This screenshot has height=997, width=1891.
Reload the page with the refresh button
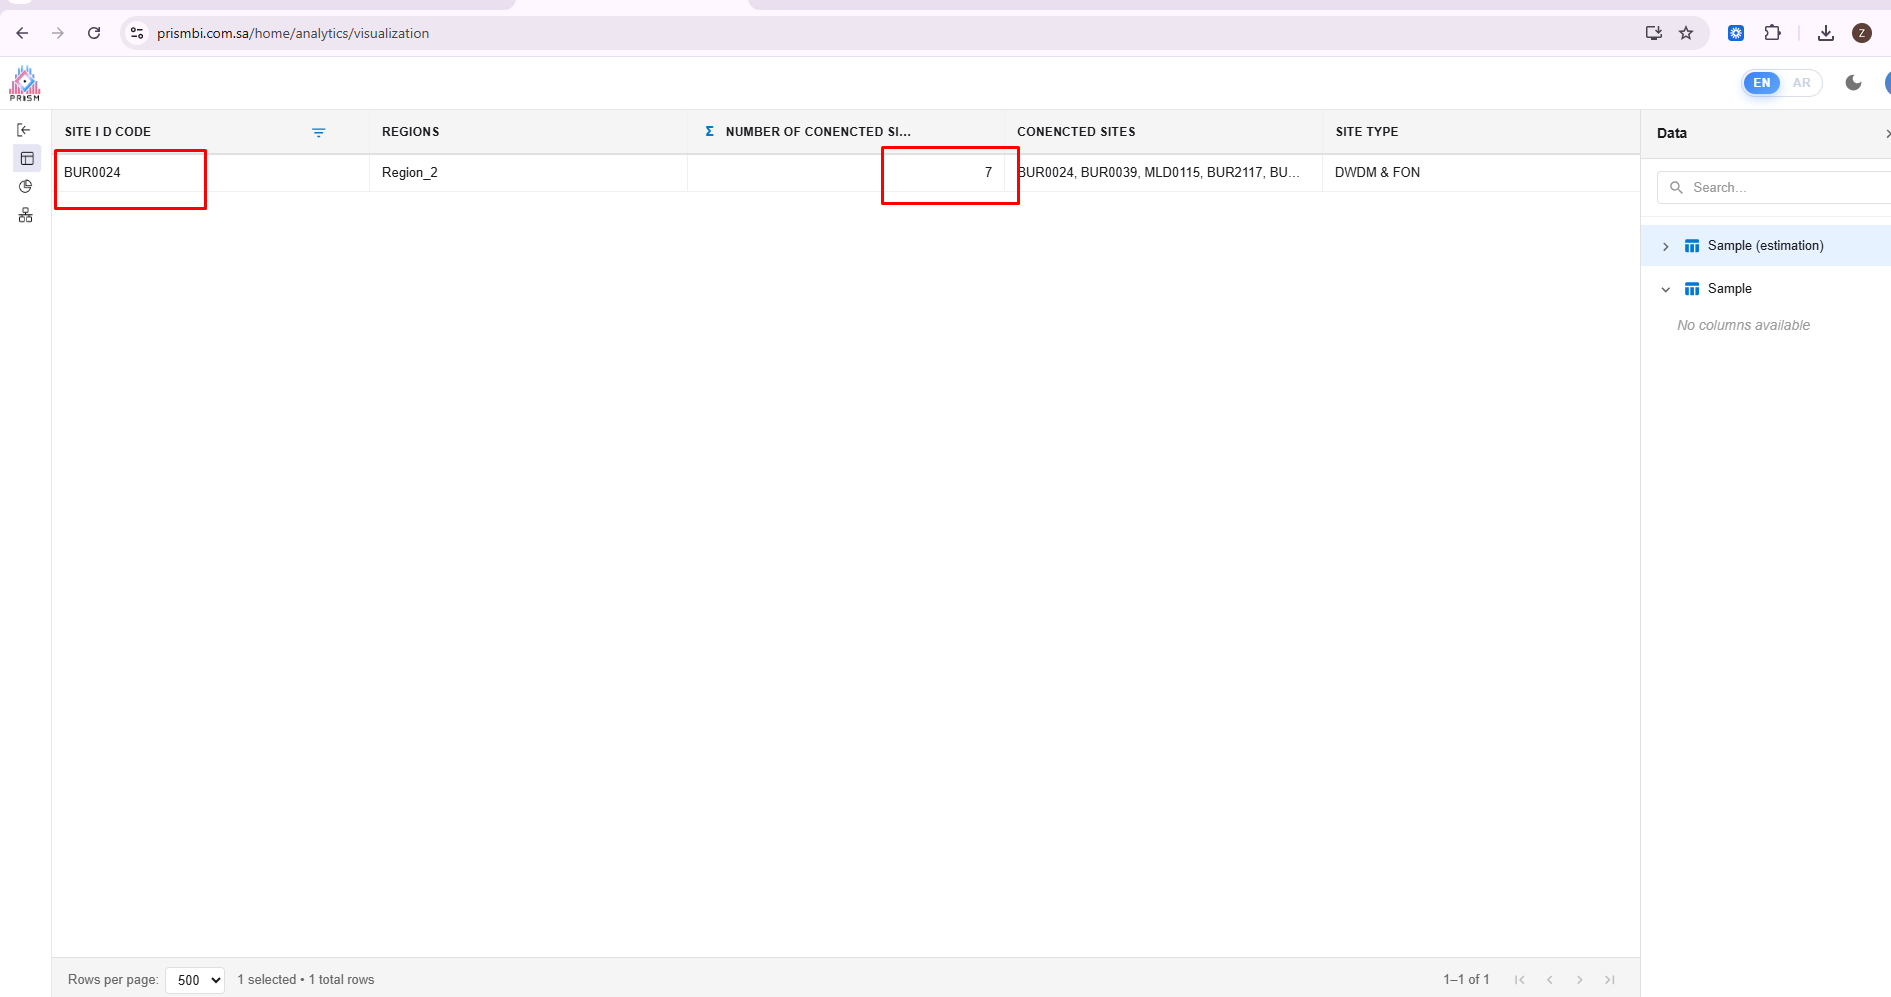point(94,33)
